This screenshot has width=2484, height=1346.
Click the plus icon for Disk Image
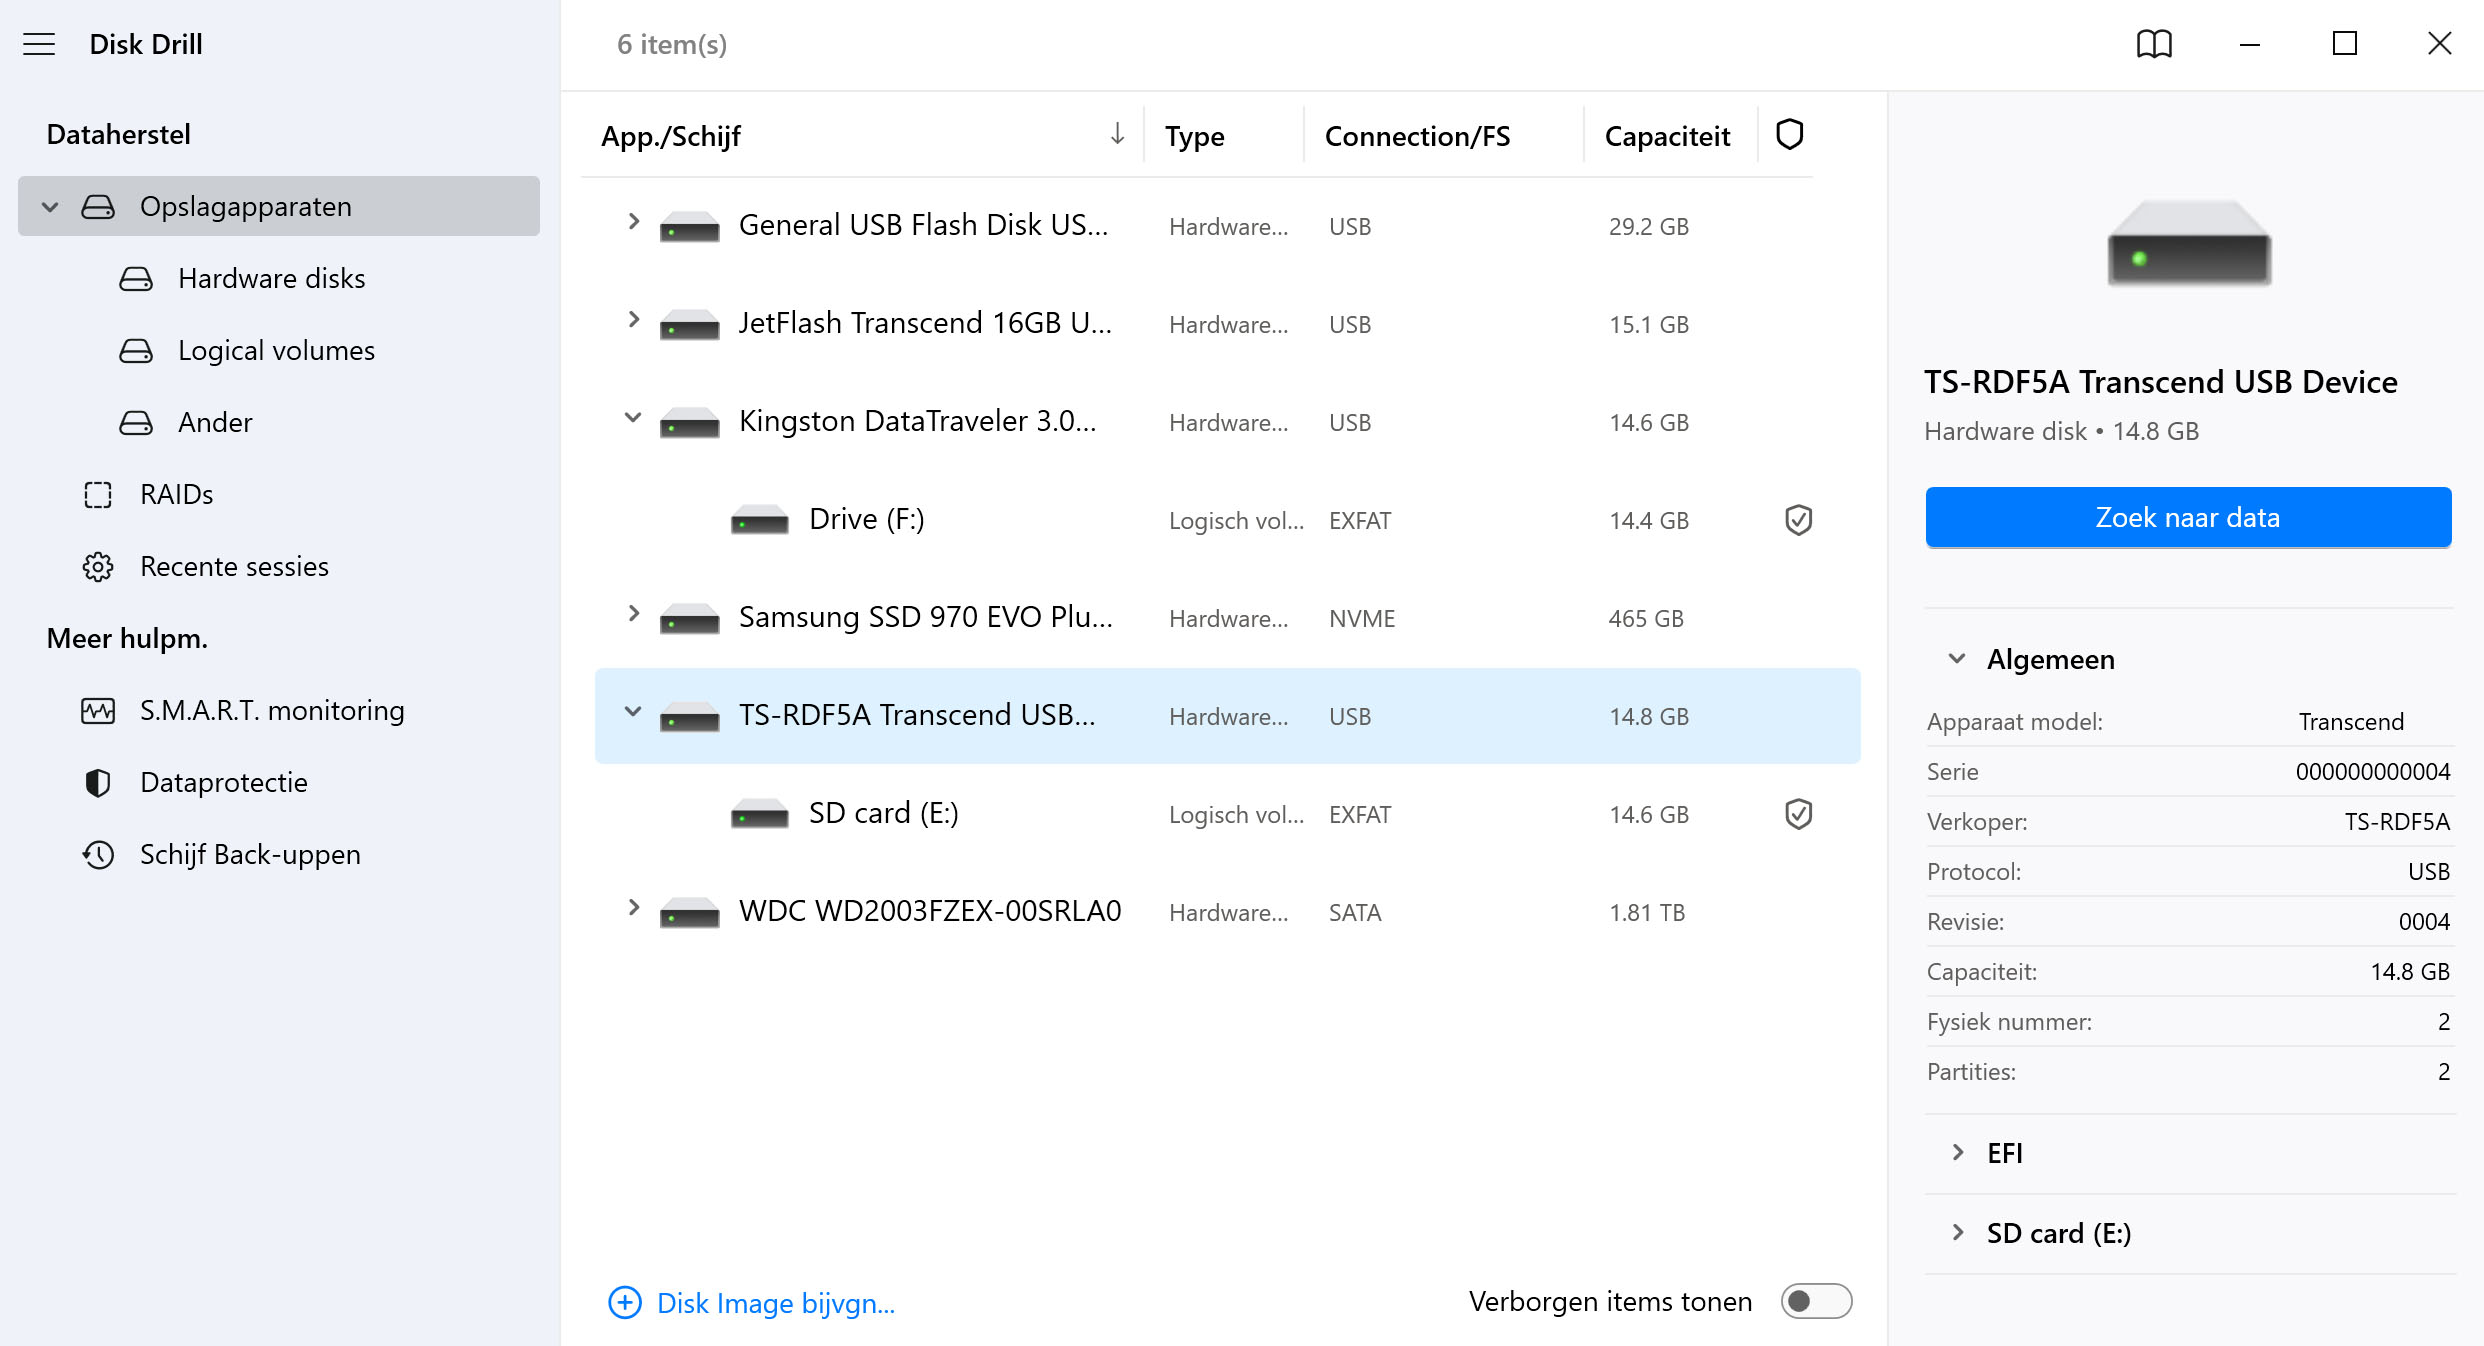(x=625, y=1303)
